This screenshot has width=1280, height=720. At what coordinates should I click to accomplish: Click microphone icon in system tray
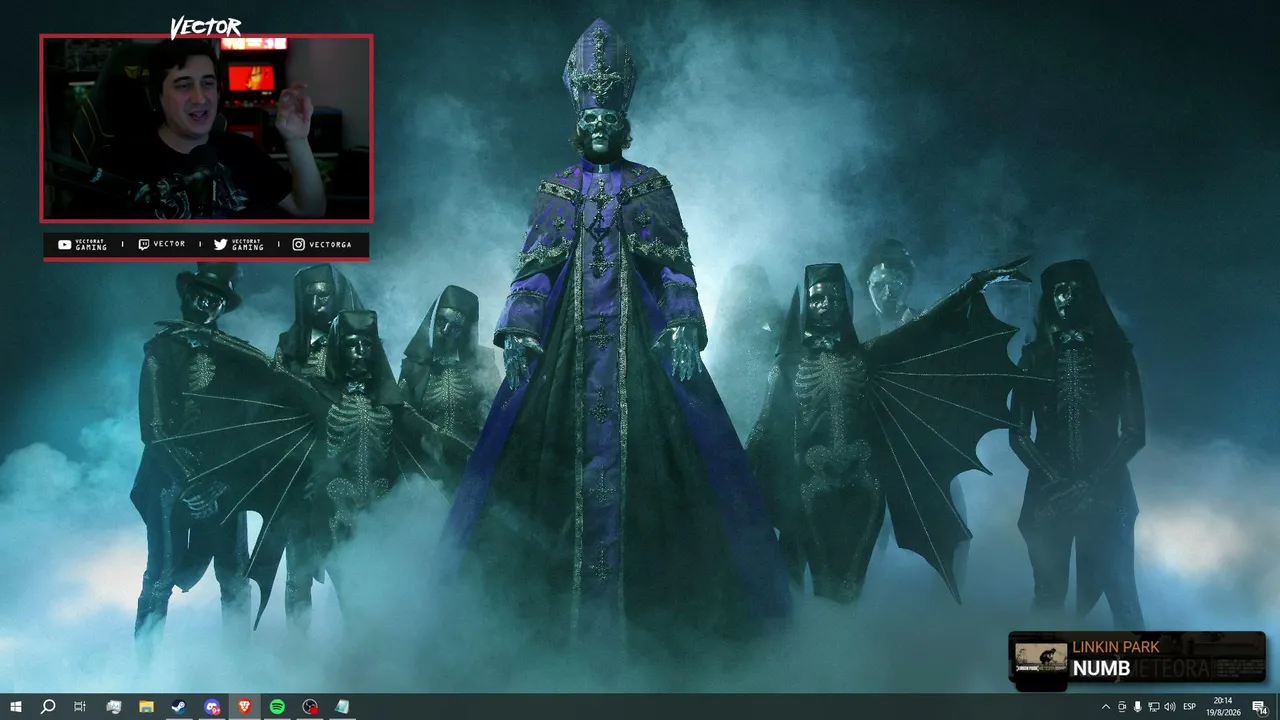pyautogui.click(x=1138, y=707)
